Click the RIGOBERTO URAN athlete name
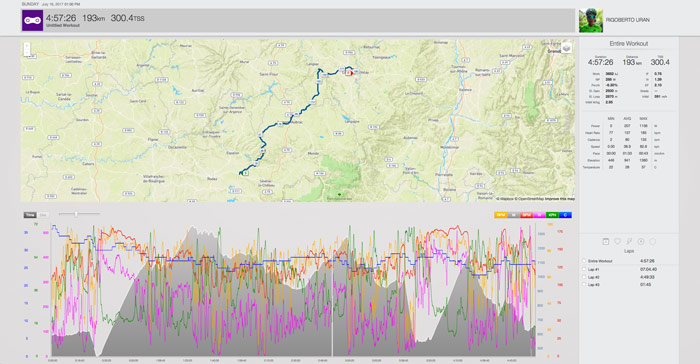 pos(627,20)
